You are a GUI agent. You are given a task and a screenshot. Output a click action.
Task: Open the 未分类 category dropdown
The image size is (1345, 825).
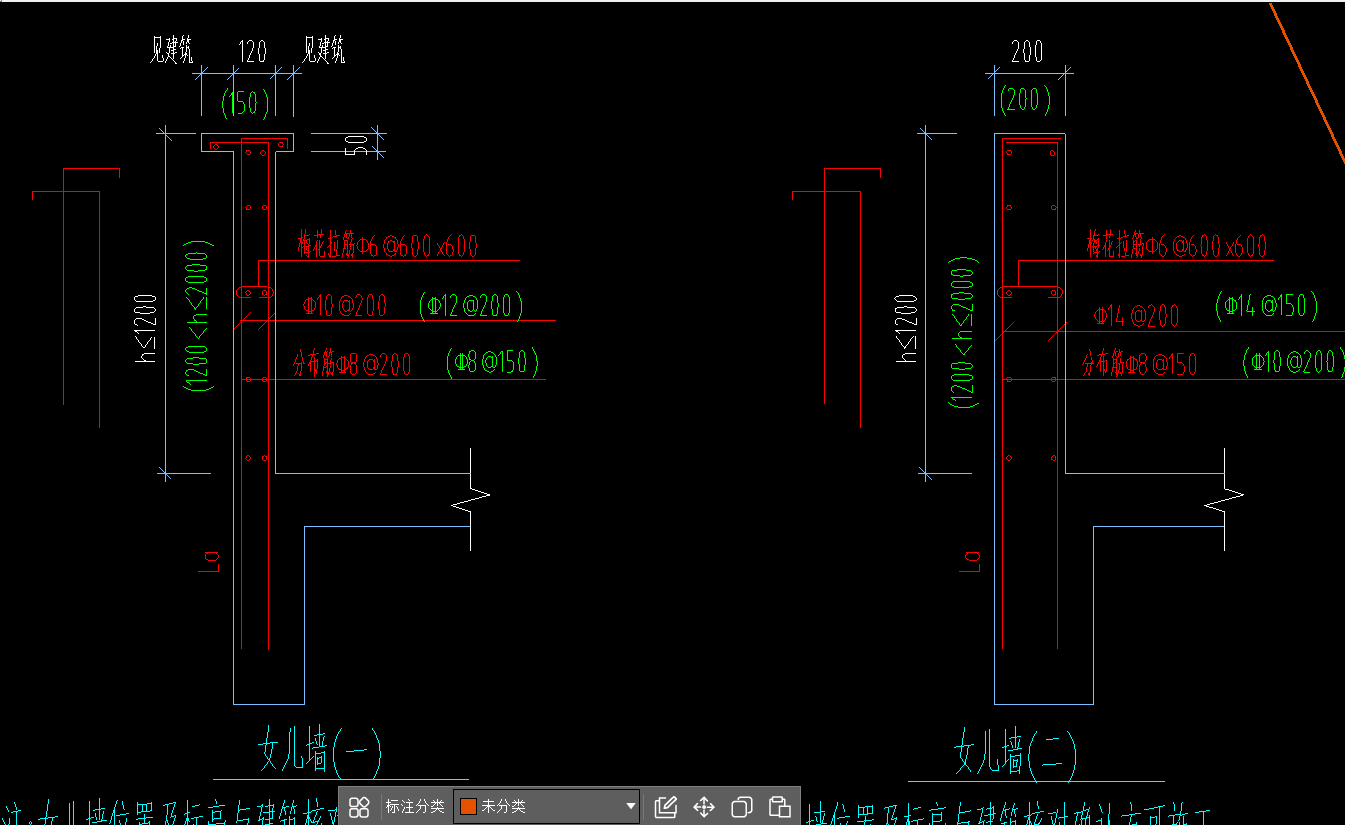click(x=547, y=806)
